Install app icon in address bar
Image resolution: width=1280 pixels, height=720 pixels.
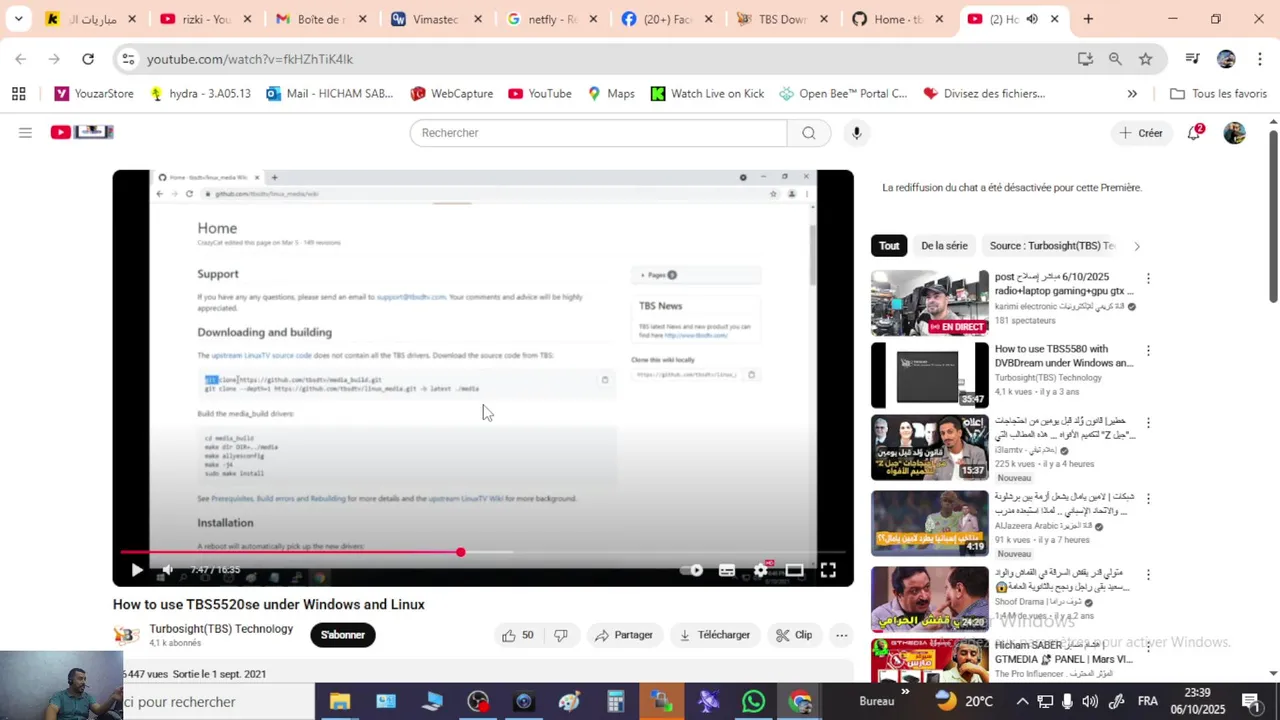(1085, 59)
